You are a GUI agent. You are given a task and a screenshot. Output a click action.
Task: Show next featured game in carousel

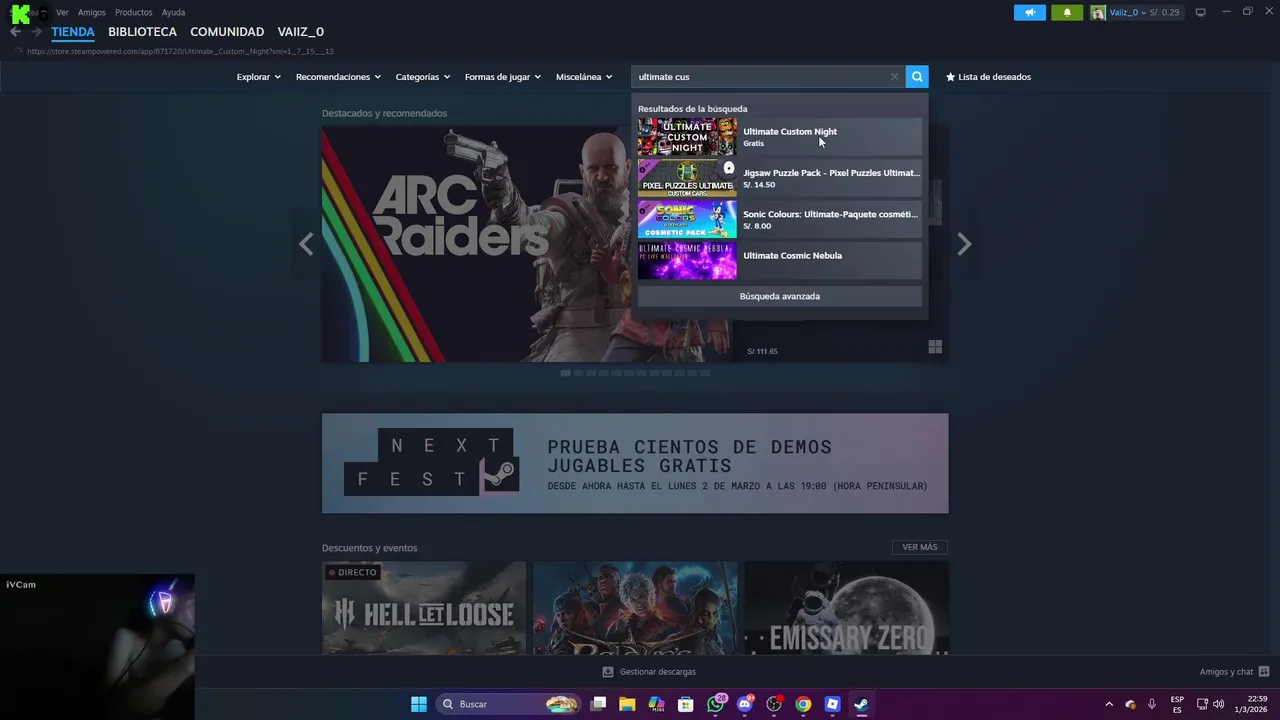point(964,244)
